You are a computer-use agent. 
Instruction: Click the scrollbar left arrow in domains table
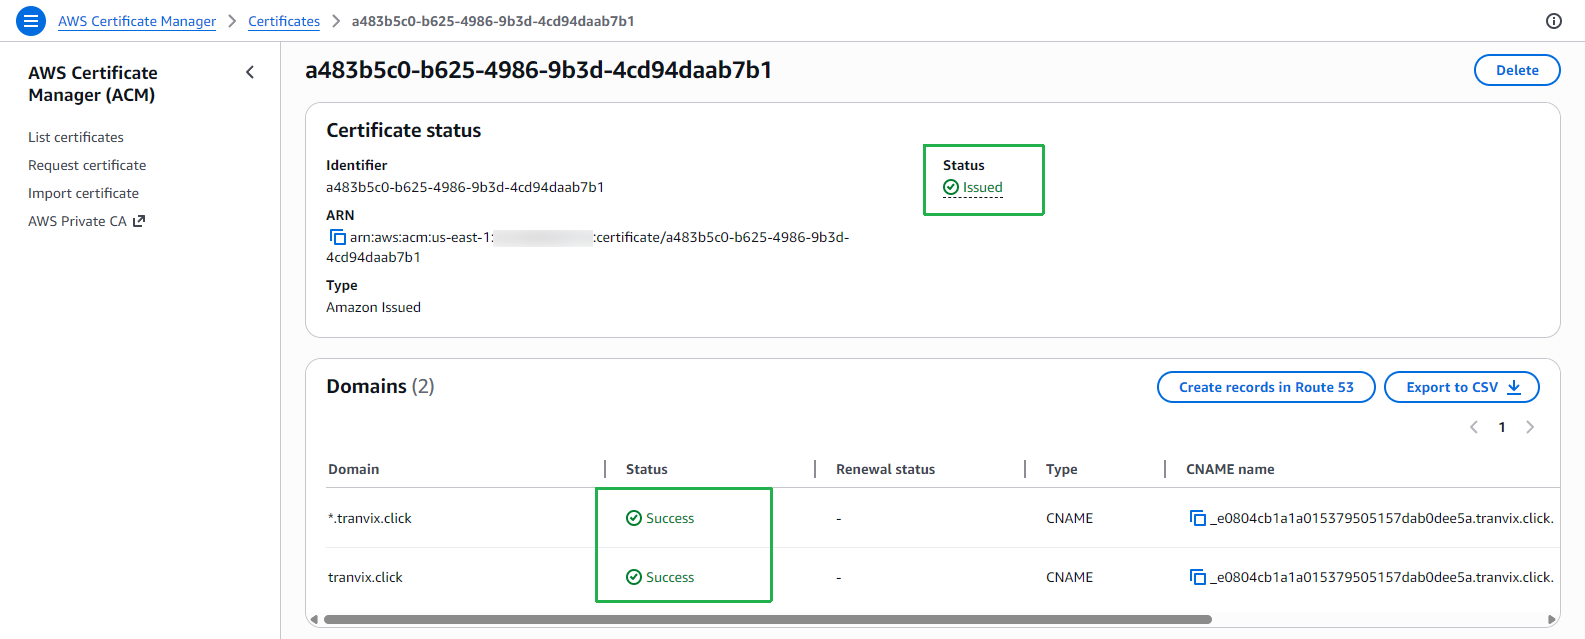314,619
